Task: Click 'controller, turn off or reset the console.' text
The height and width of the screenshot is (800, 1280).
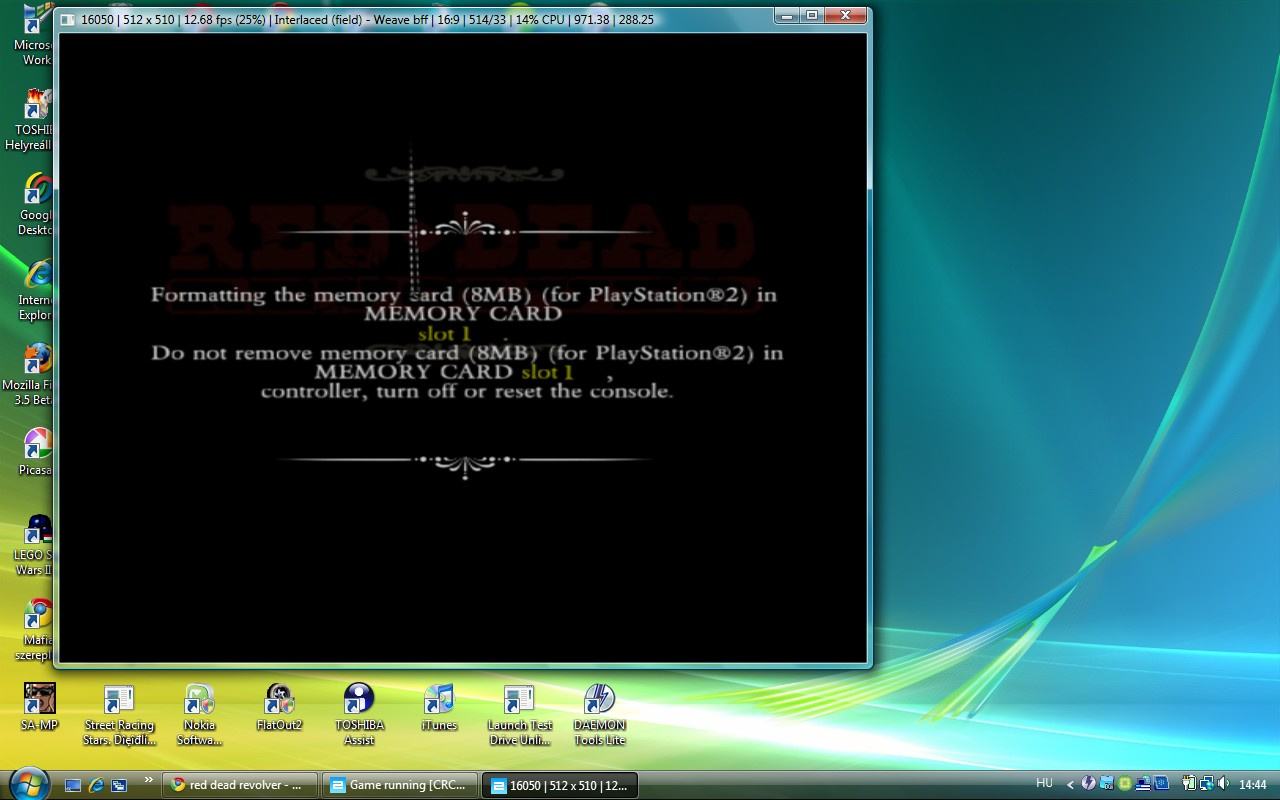Action: [467, 391]
